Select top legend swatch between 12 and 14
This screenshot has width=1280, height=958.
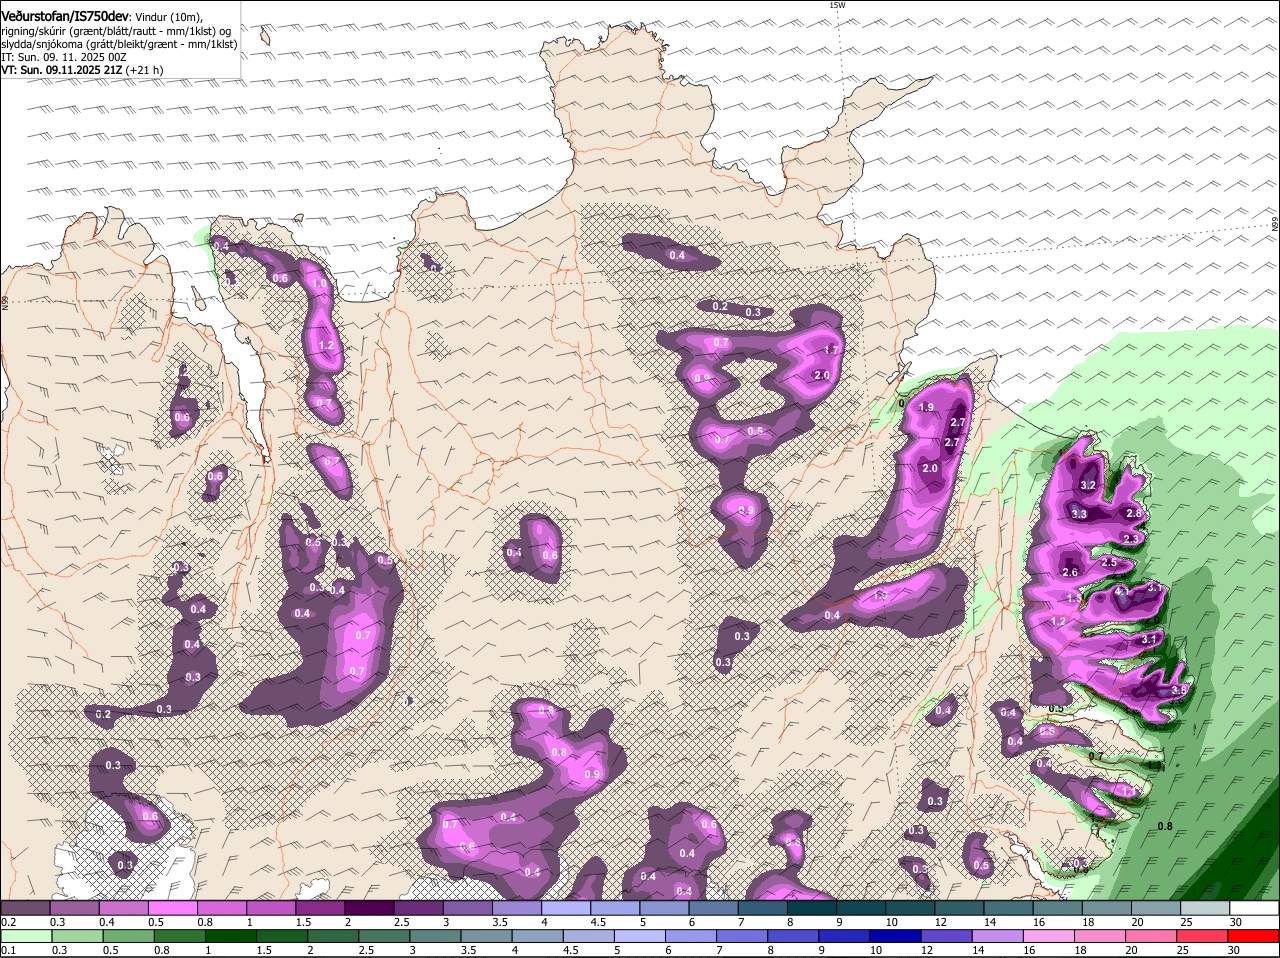(x=960, y=908)
